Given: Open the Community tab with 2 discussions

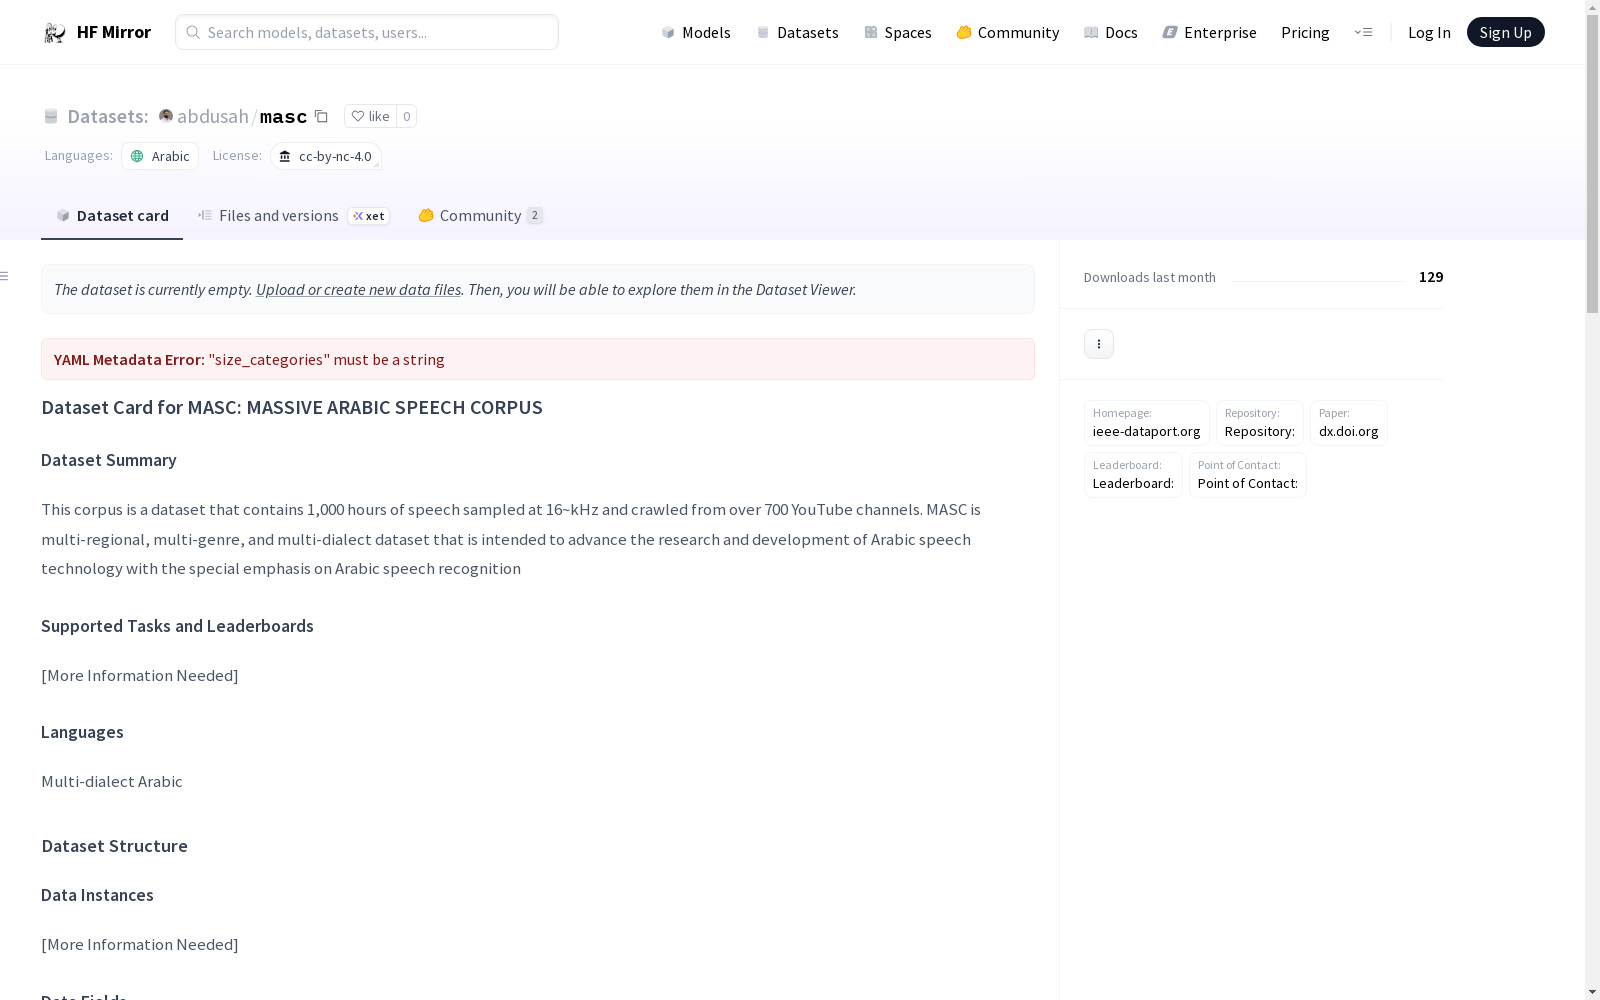Looking at the screenshot, I should click(481, 216).
